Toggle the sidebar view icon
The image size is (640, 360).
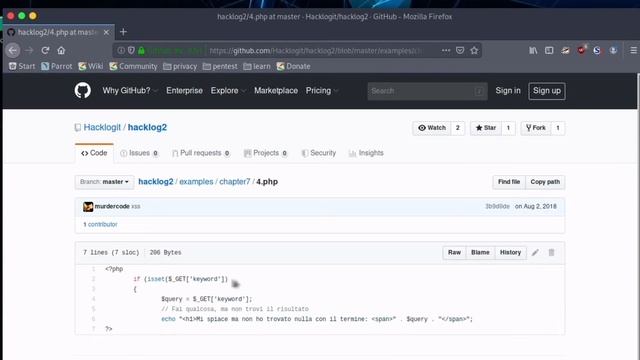pos(549,51)
